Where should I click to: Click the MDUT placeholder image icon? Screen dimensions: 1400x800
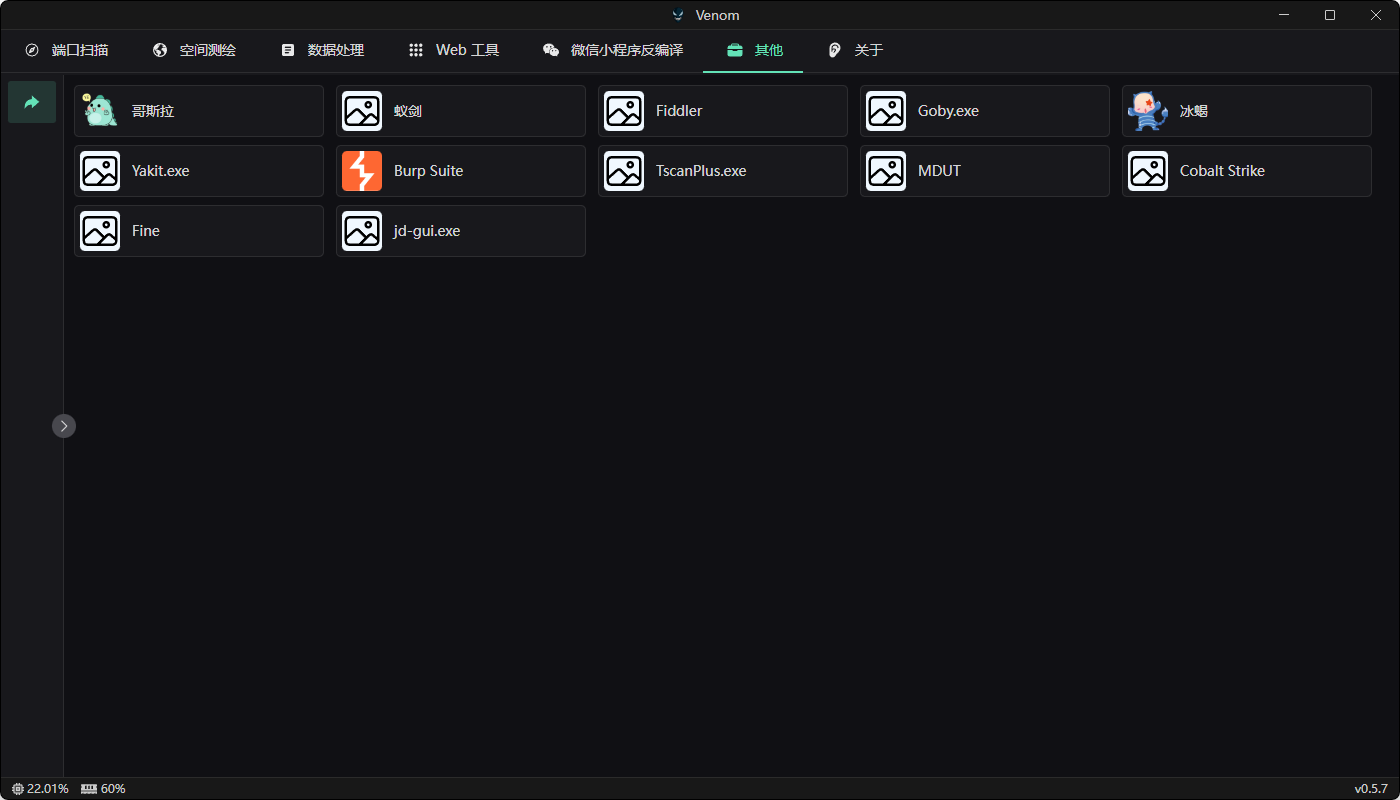(886, 171)
